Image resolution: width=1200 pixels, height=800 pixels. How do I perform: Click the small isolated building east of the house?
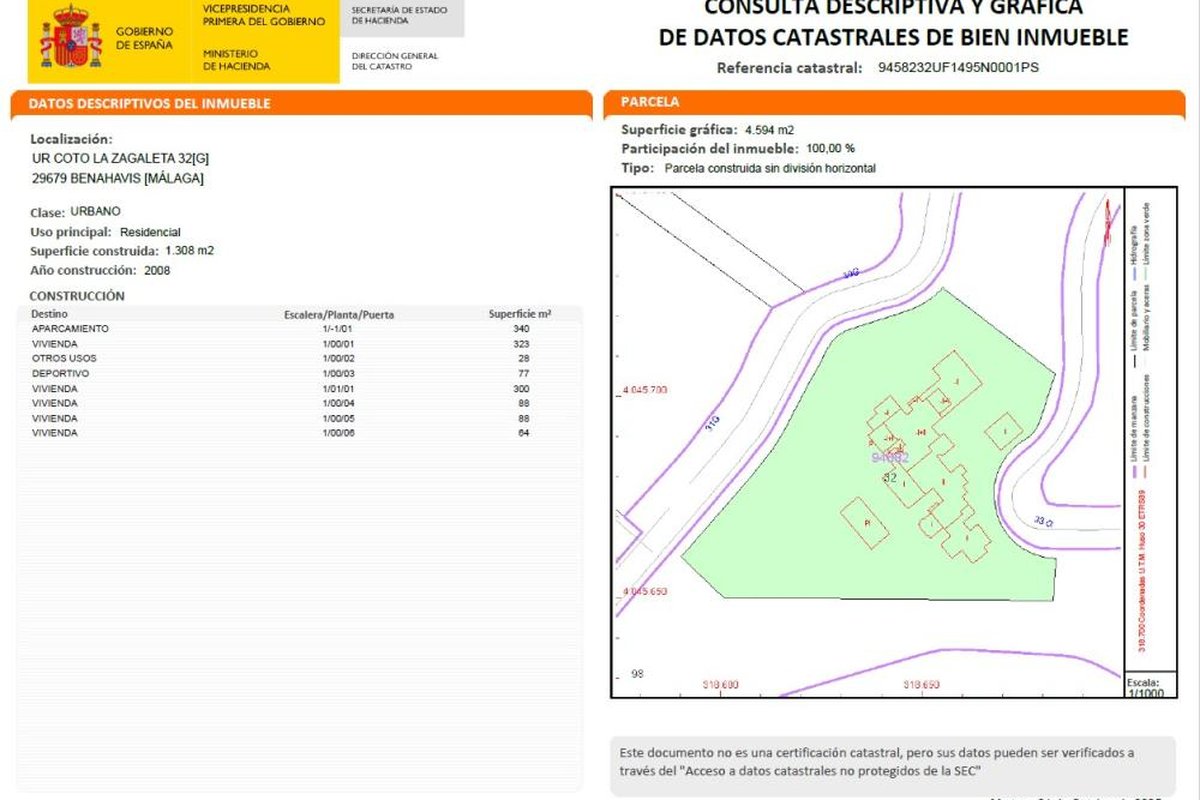tap(1003, 431)
